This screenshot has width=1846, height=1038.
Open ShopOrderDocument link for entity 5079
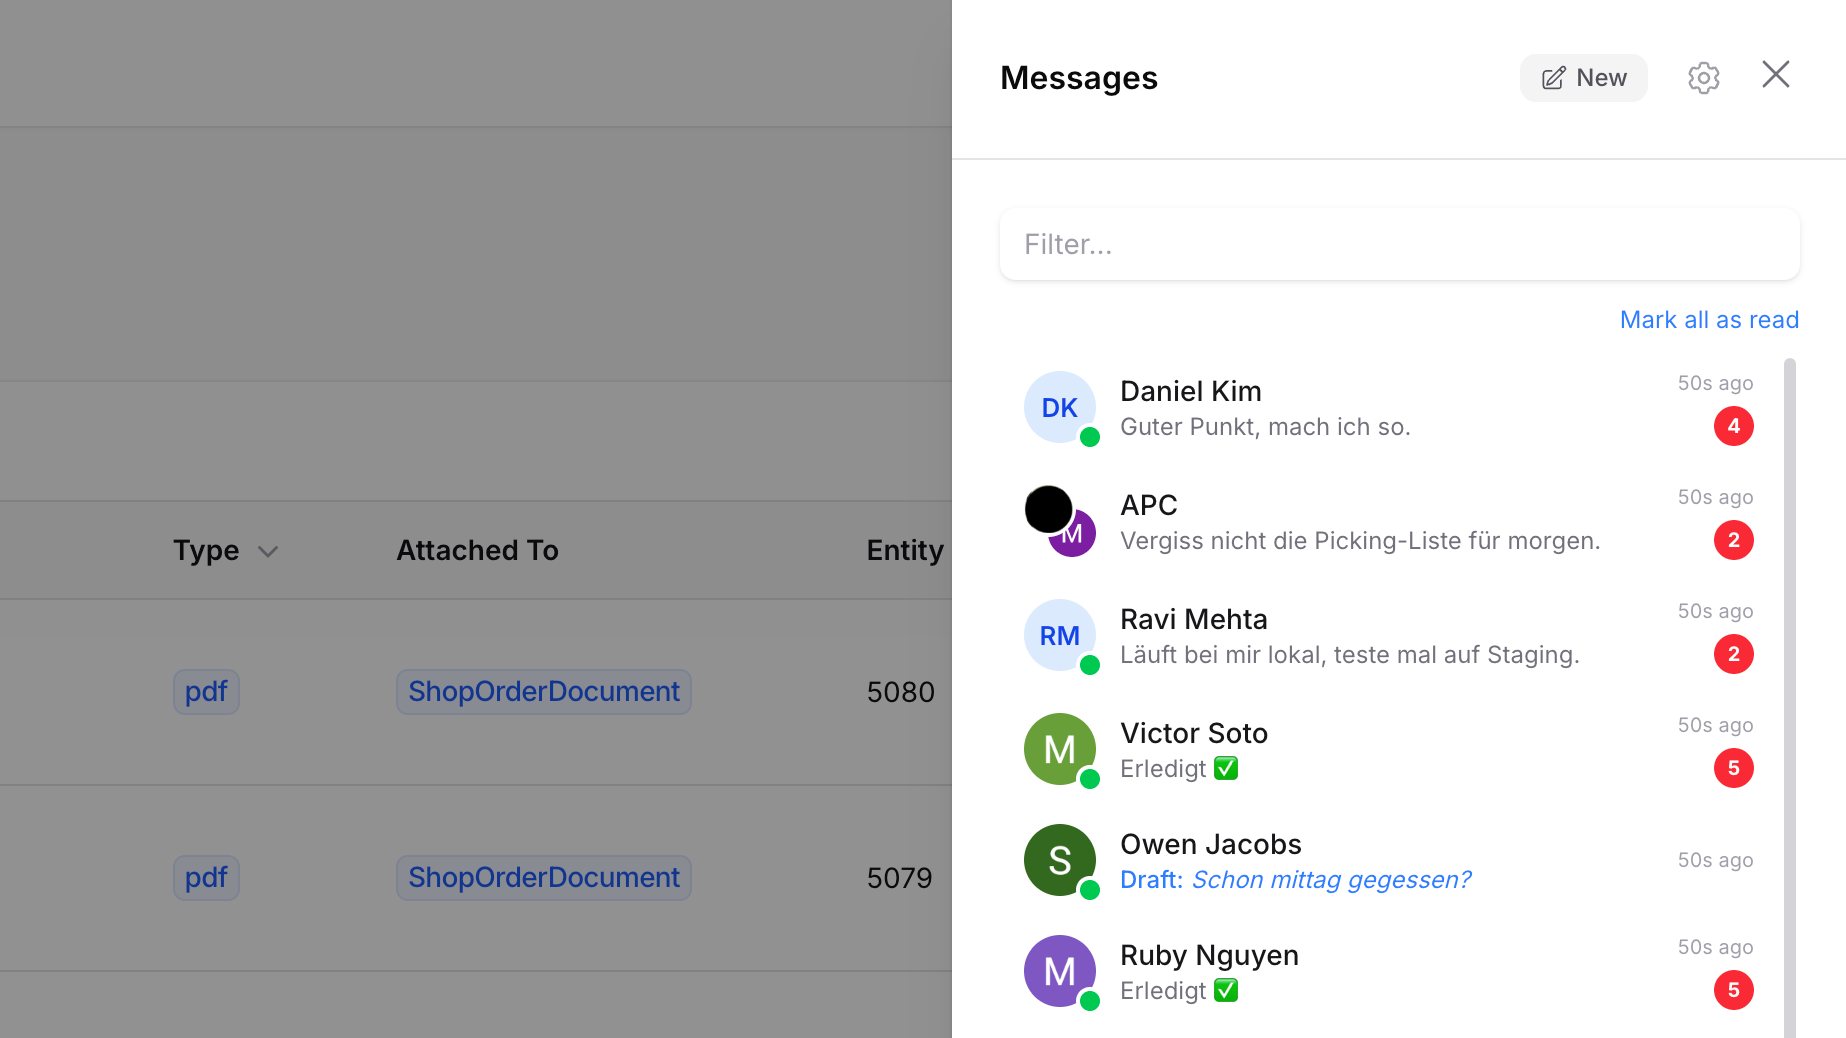(543, 877)
